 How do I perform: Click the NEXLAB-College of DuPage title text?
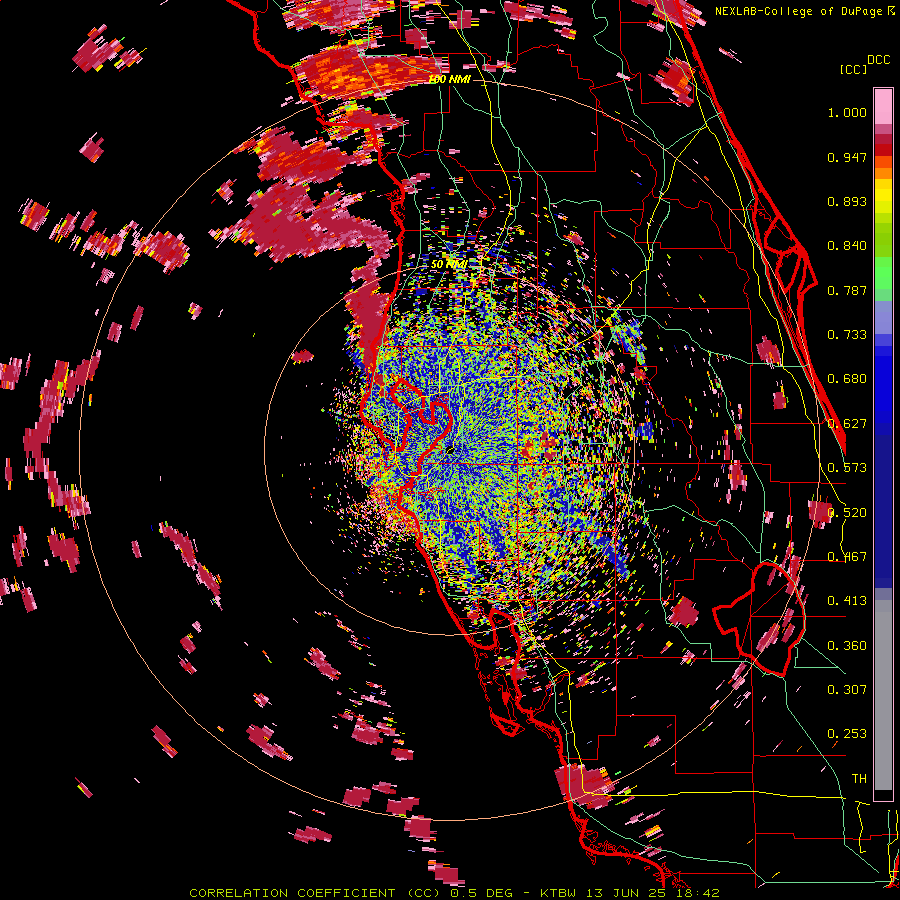tap(804, 11)
